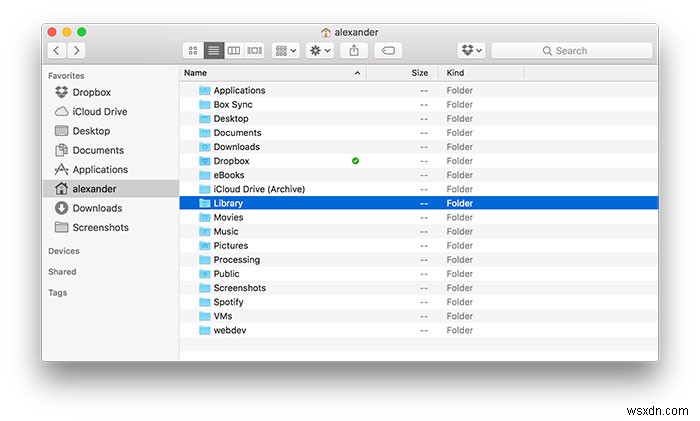Select the Screenshots folder in the list
This screenshot has width=700, height=421.
[419, 288]
